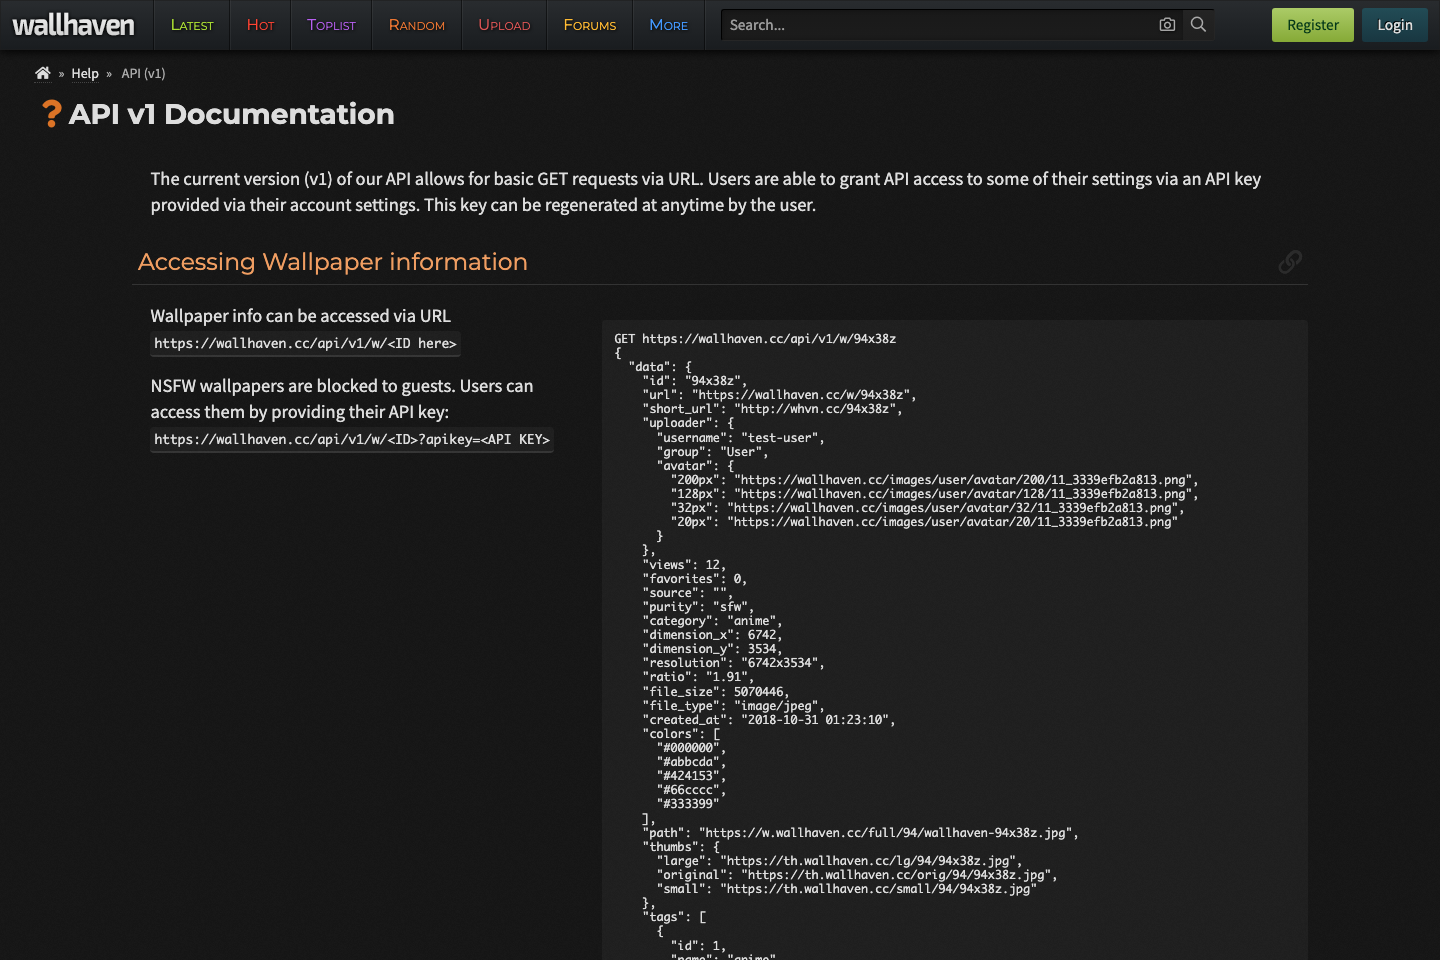Viewport: 1440px width, 960px height.
Task: Open reverse image search via camera icon
Action: coord(1167,25)
